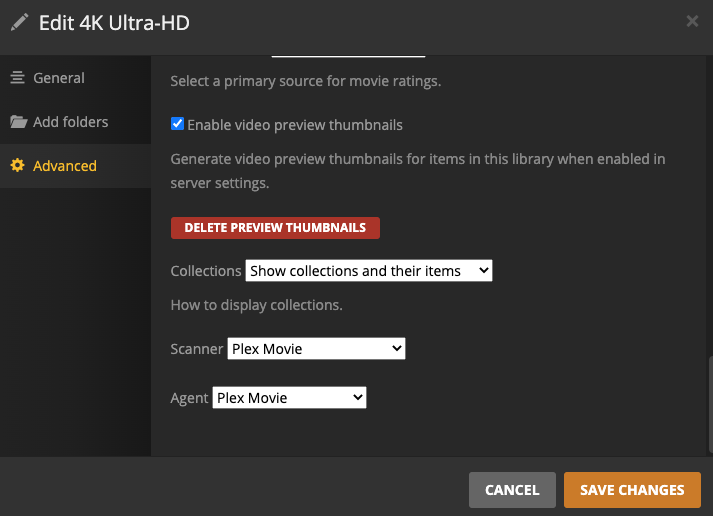
Task: Open the Agent dropdown set to Plex Movie
Action: coord(289,398)
